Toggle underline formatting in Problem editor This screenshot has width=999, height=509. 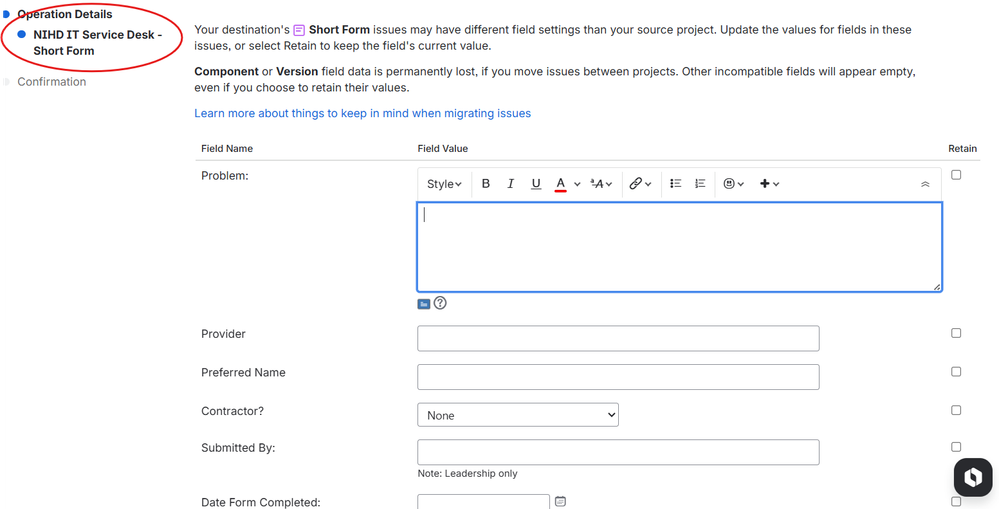(536, 183)
